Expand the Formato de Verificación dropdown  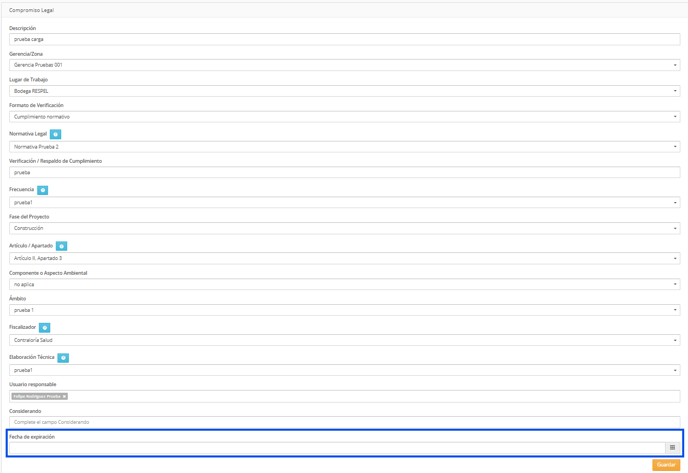pyautogui.click(x=344, y=117)
